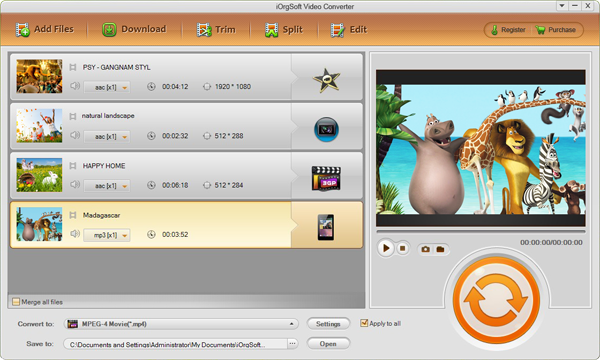
Task: Click the Open button
Action: tap(328, 344)
